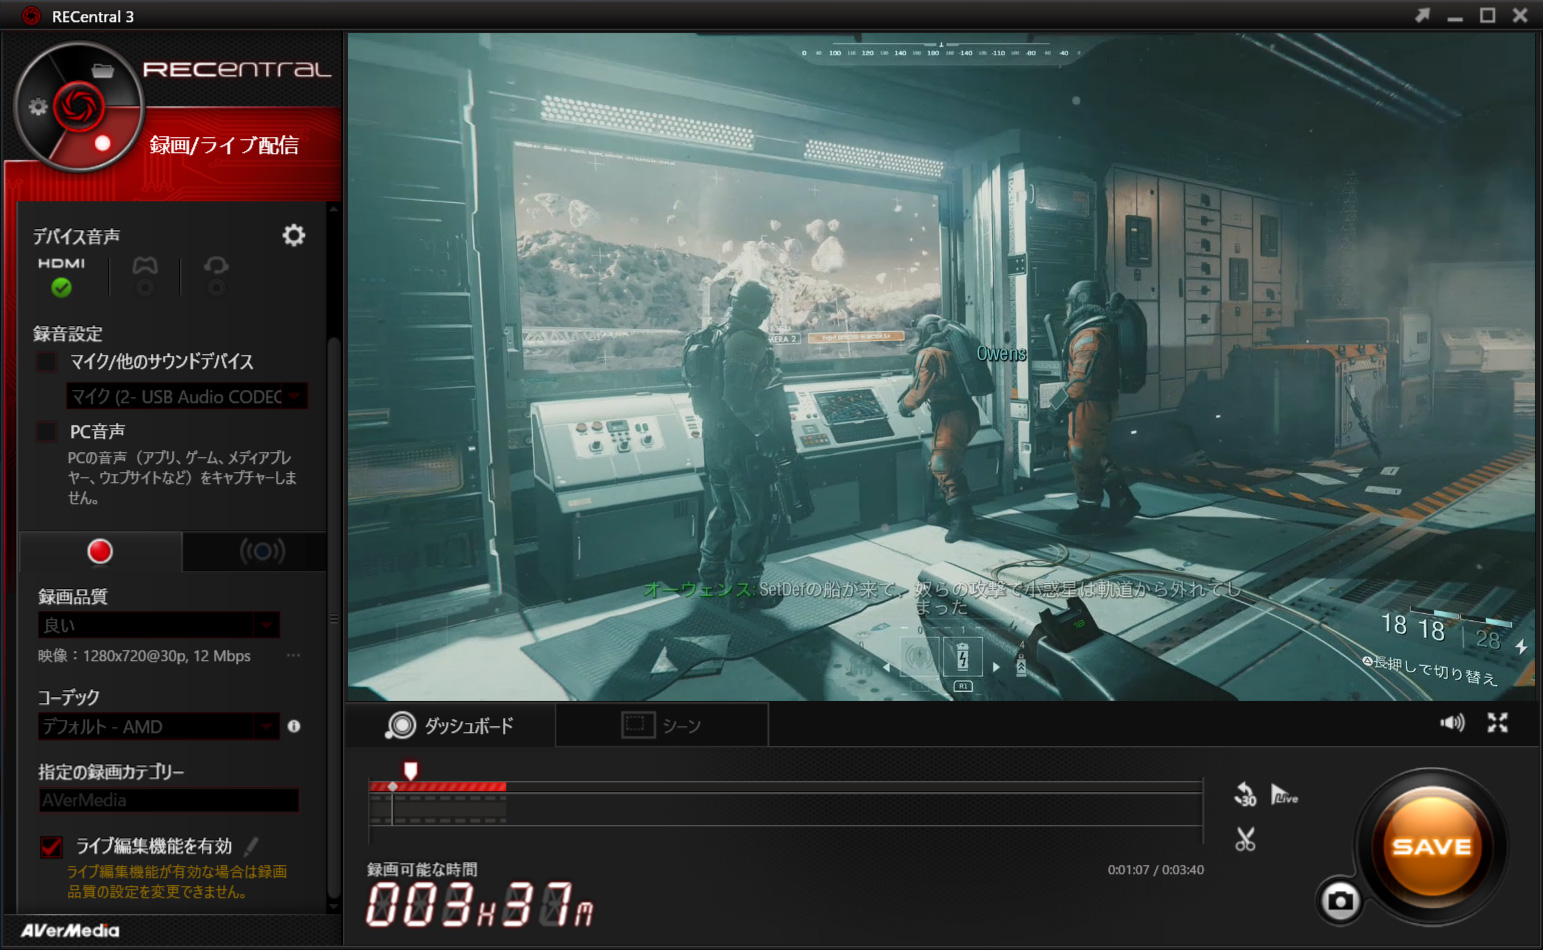Screen dimensions: 1543x950
Task: Open settings gear on the RECentral dial
Action: click(38, 107)
